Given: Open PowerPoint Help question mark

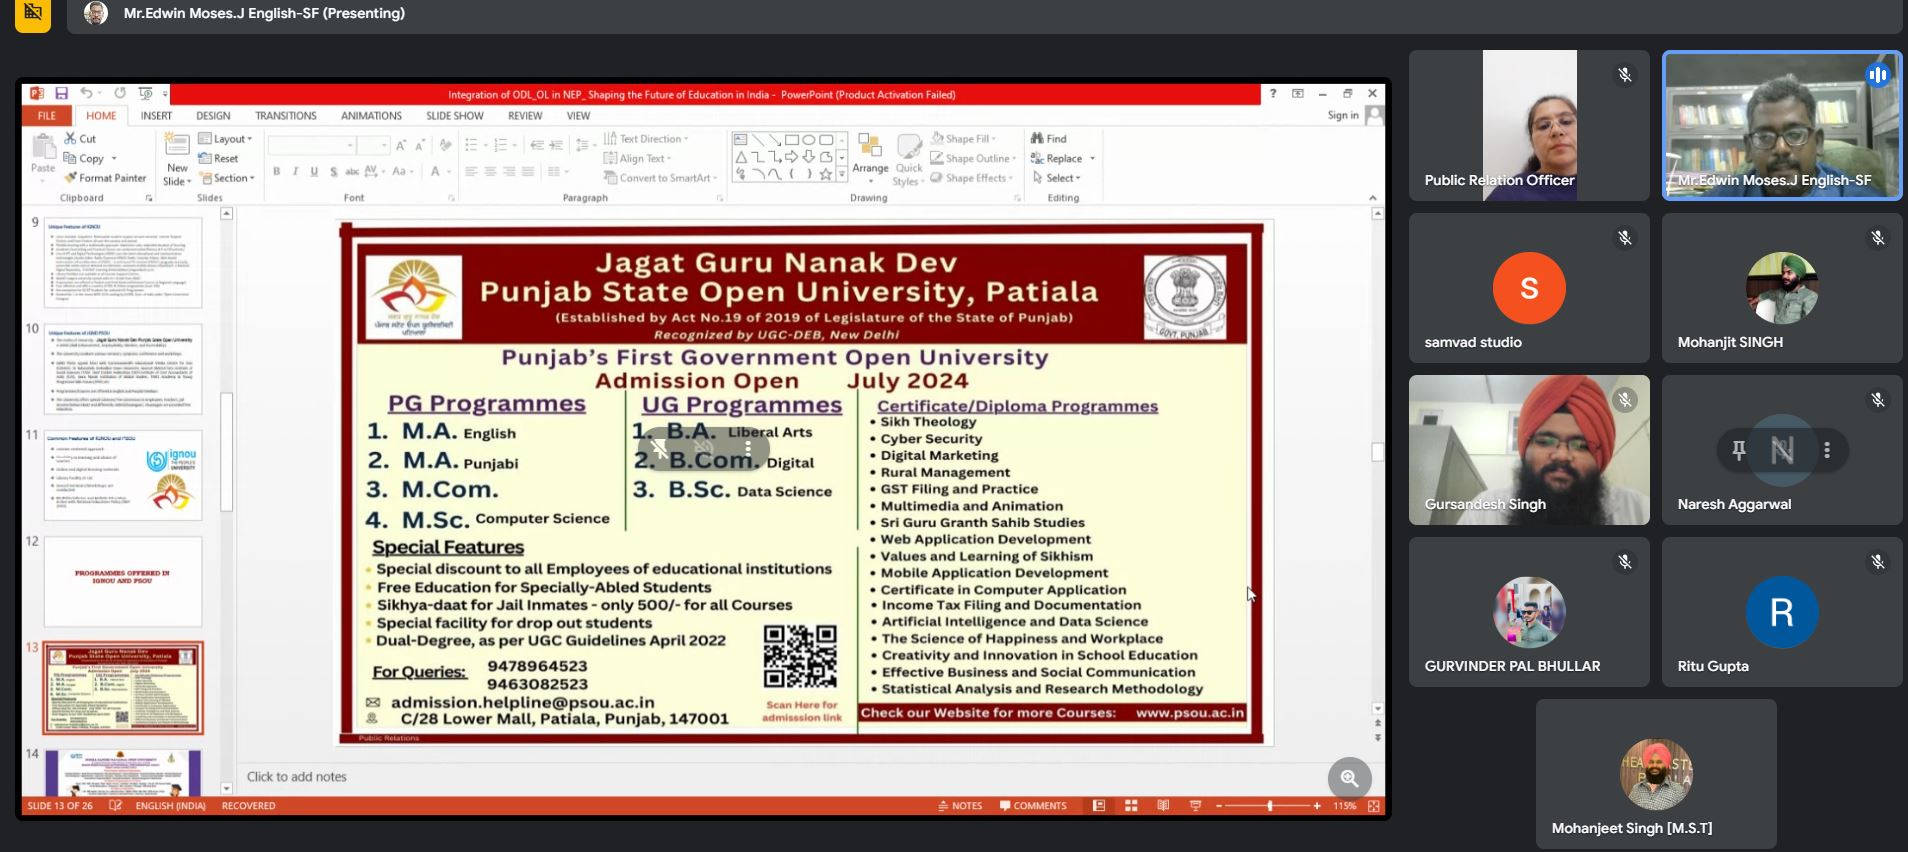Looking at the screenshot, I should click(1273, 93).
